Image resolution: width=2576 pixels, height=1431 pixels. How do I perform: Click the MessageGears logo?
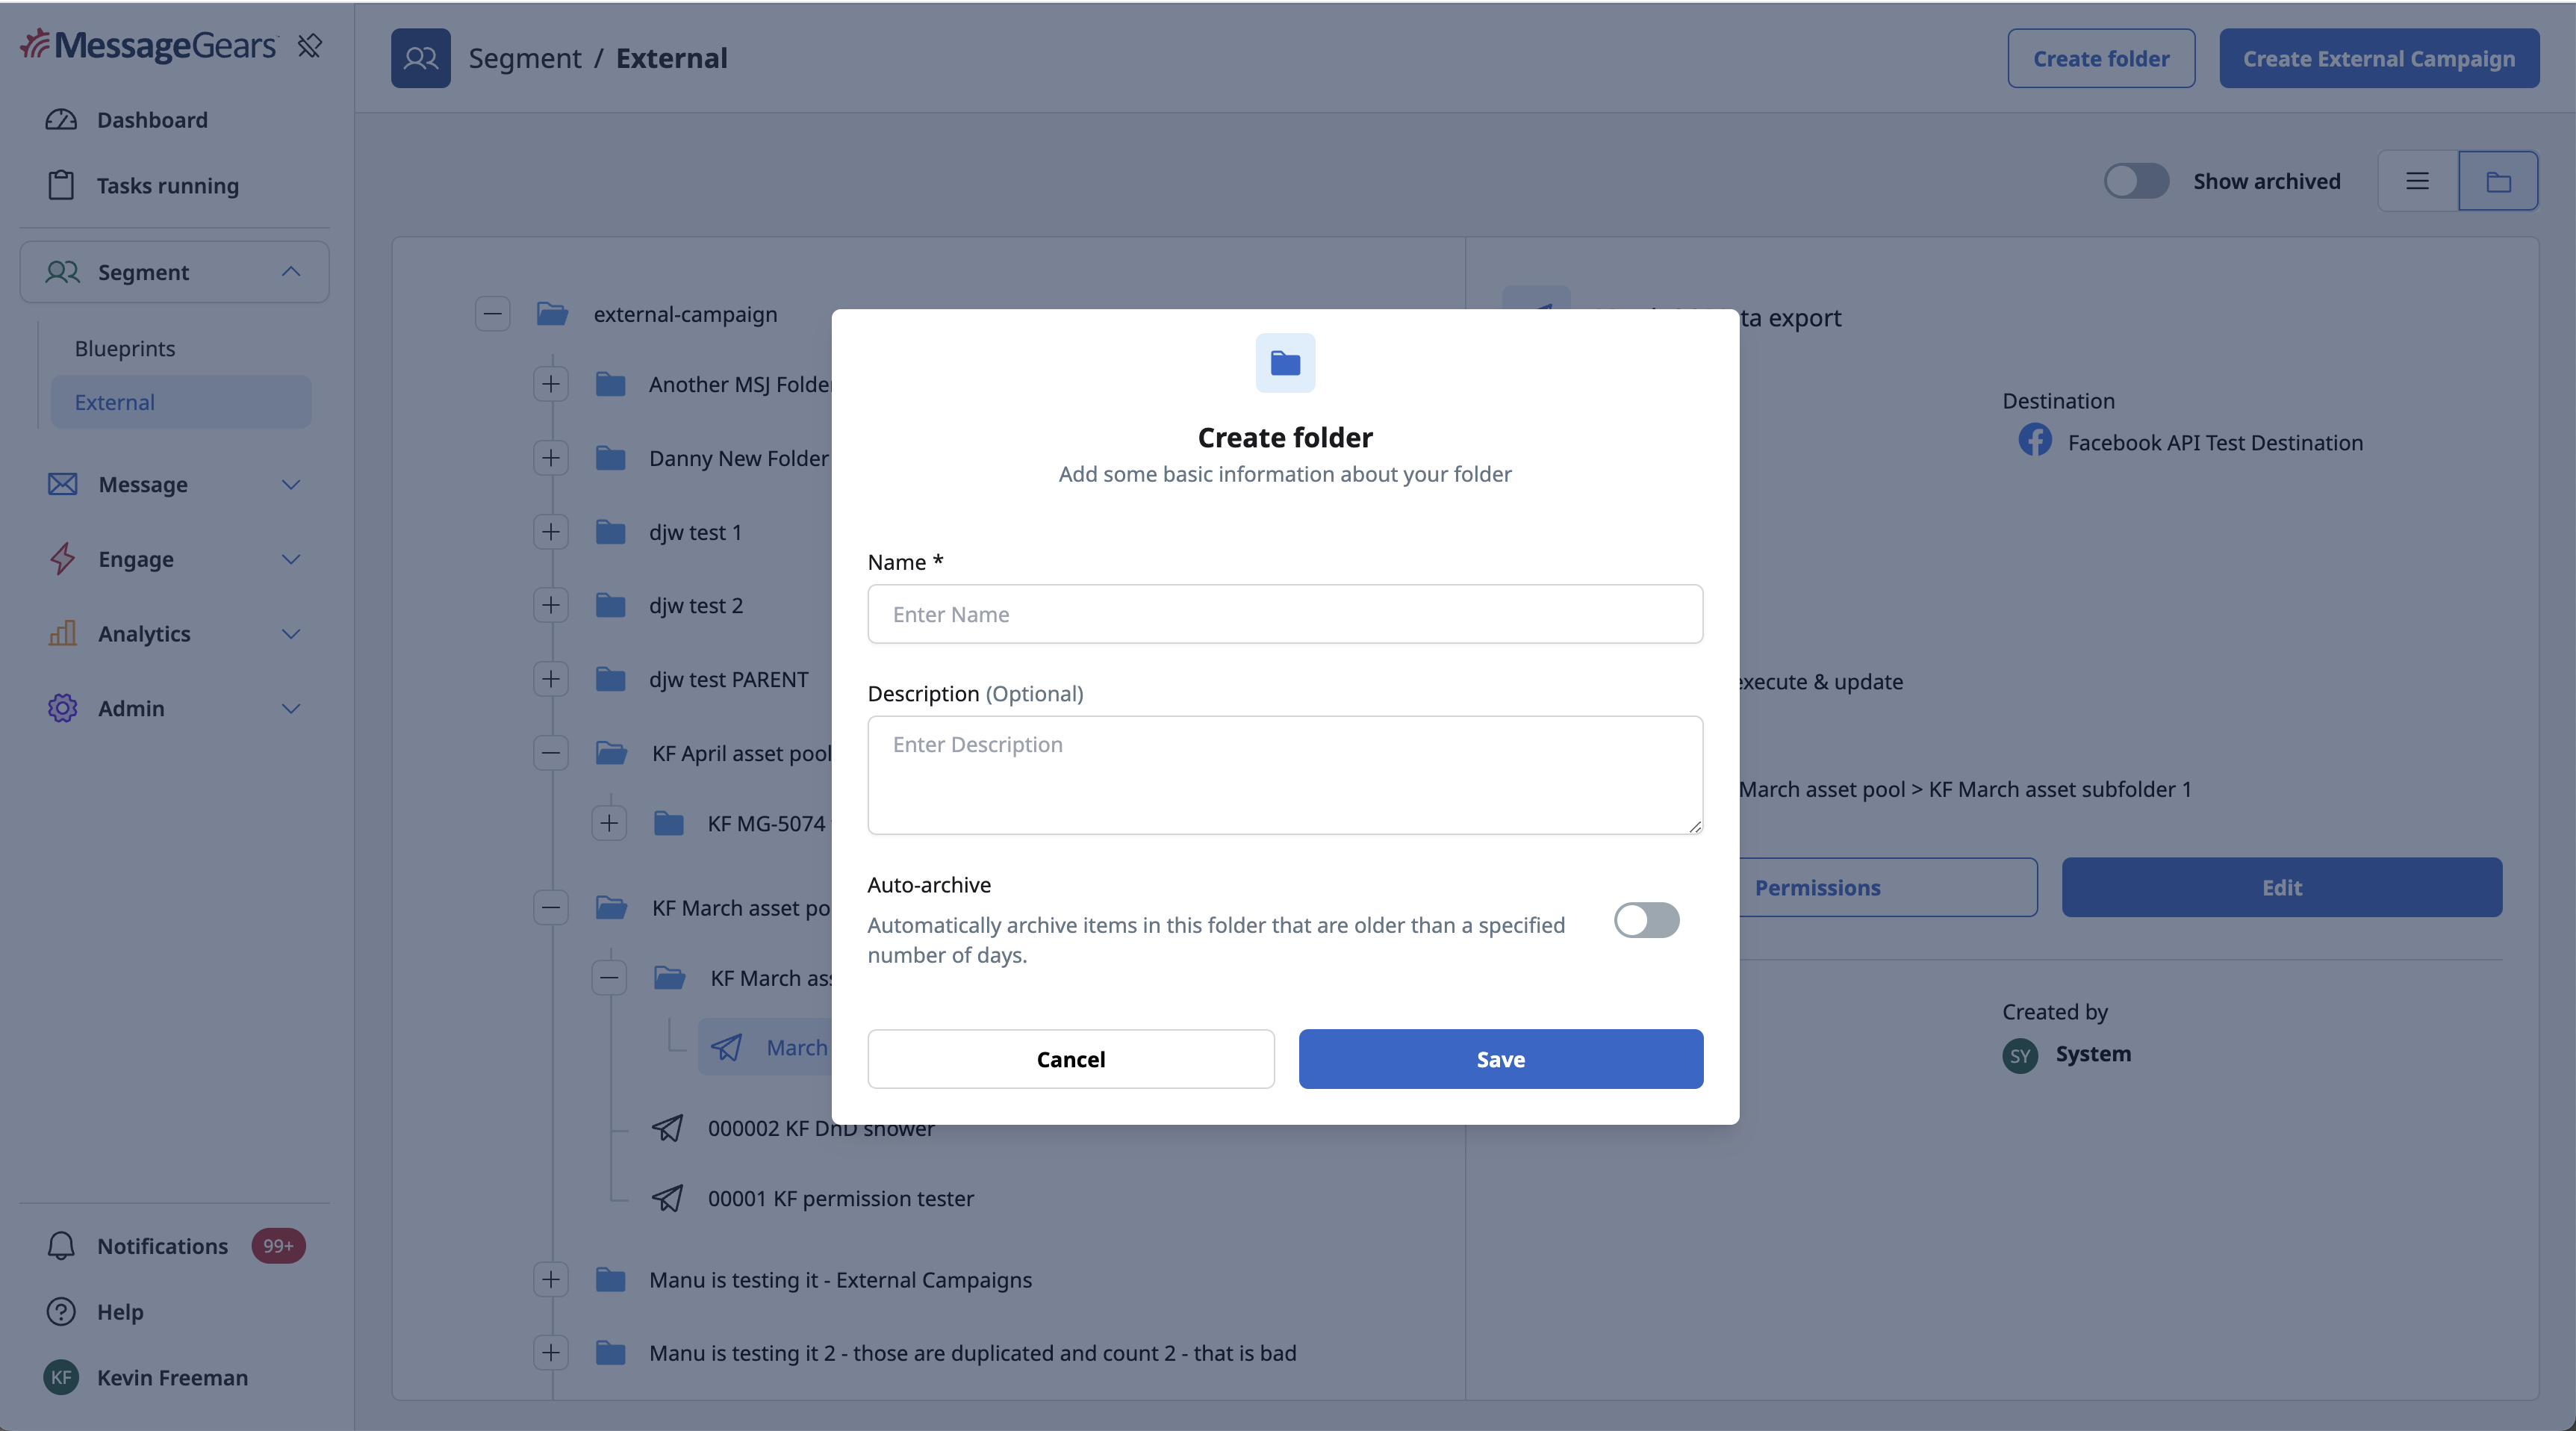[148, 45]
